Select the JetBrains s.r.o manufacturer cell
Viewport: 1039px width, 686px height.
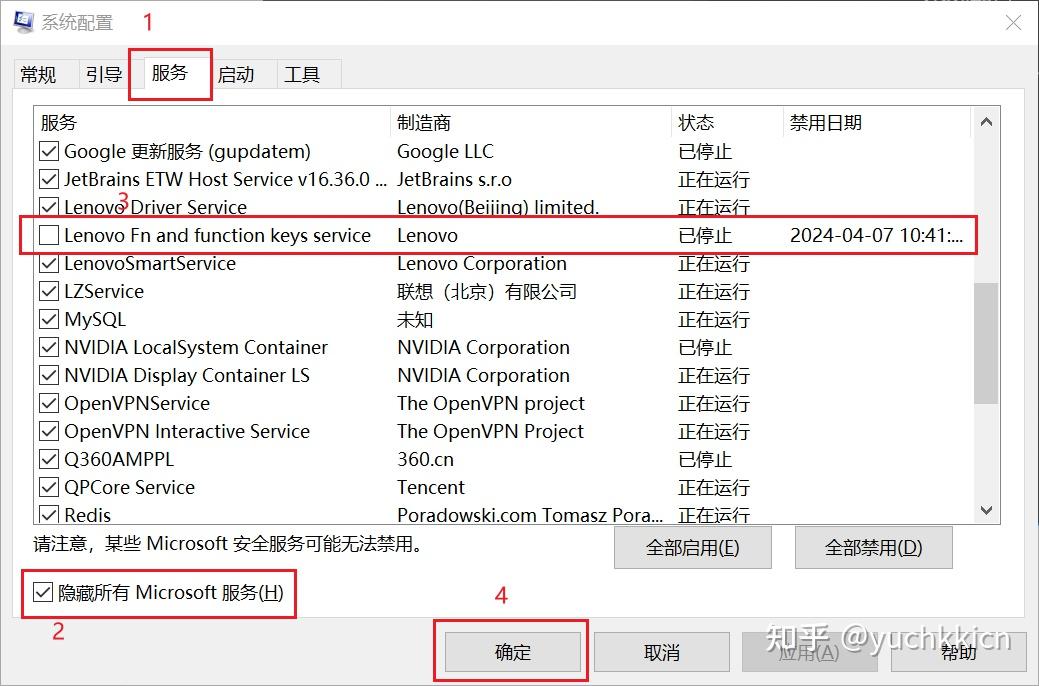click(455, 180)
